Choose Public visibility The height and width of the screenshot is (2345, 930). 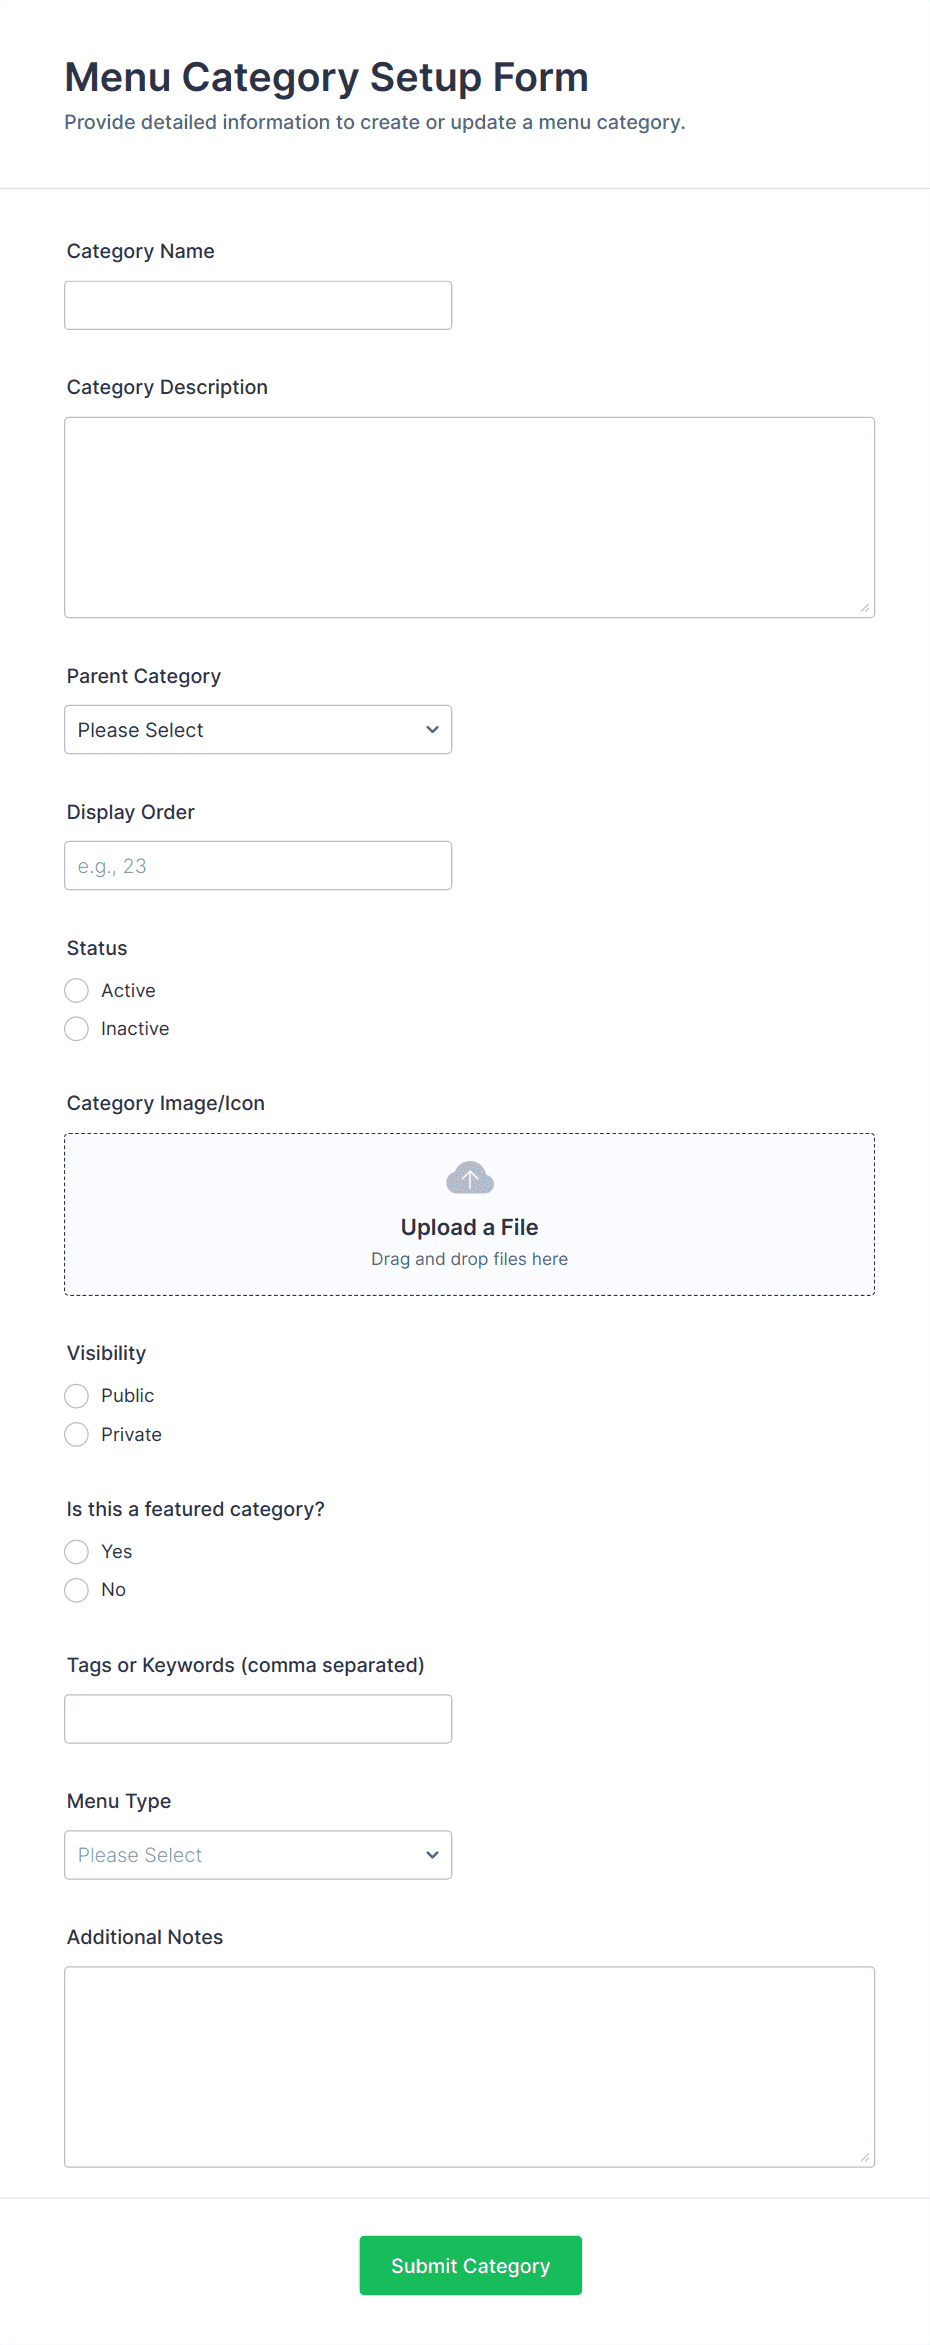coord(77,1396)
